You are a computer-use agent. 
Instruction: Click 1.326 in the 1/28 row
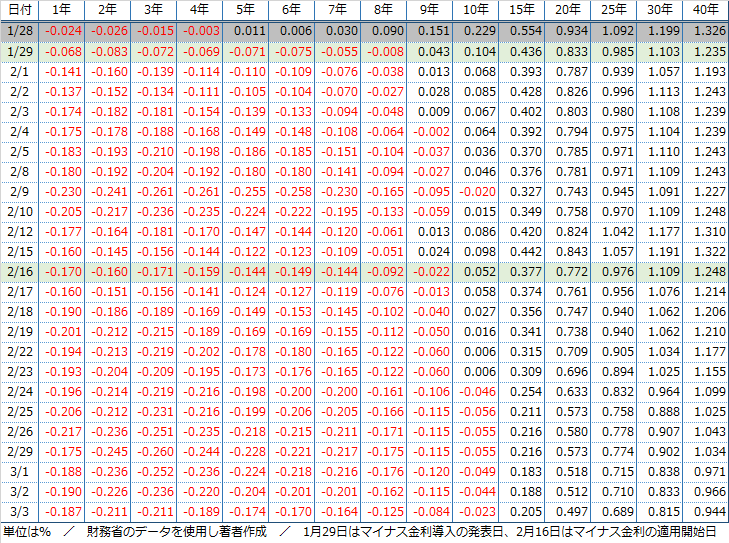pyautogui.click(x=704, y=31)
